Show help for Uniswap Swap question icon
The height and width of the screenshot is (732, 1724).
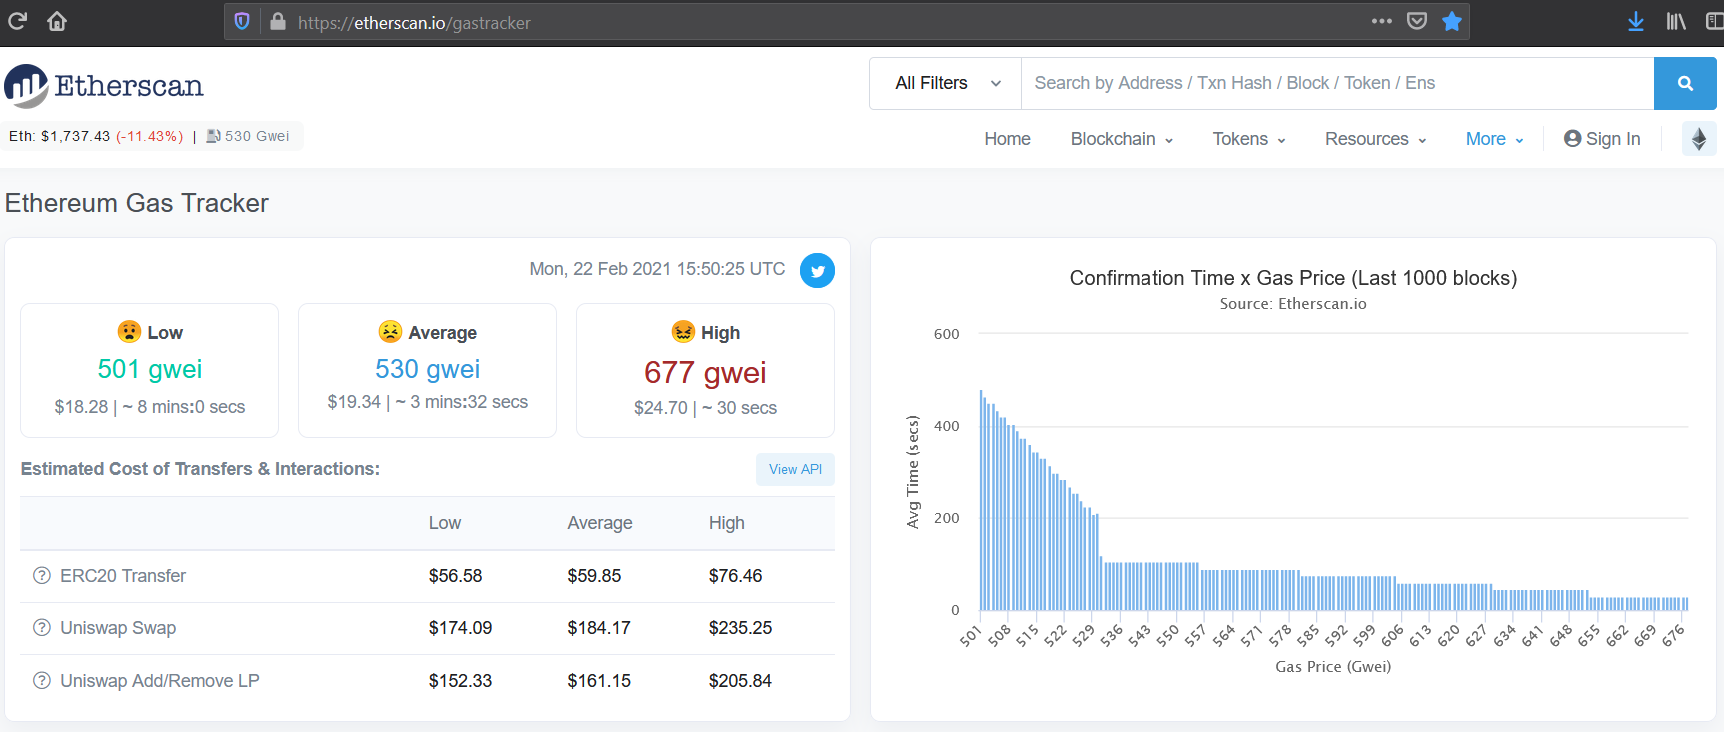pos(42,628)
